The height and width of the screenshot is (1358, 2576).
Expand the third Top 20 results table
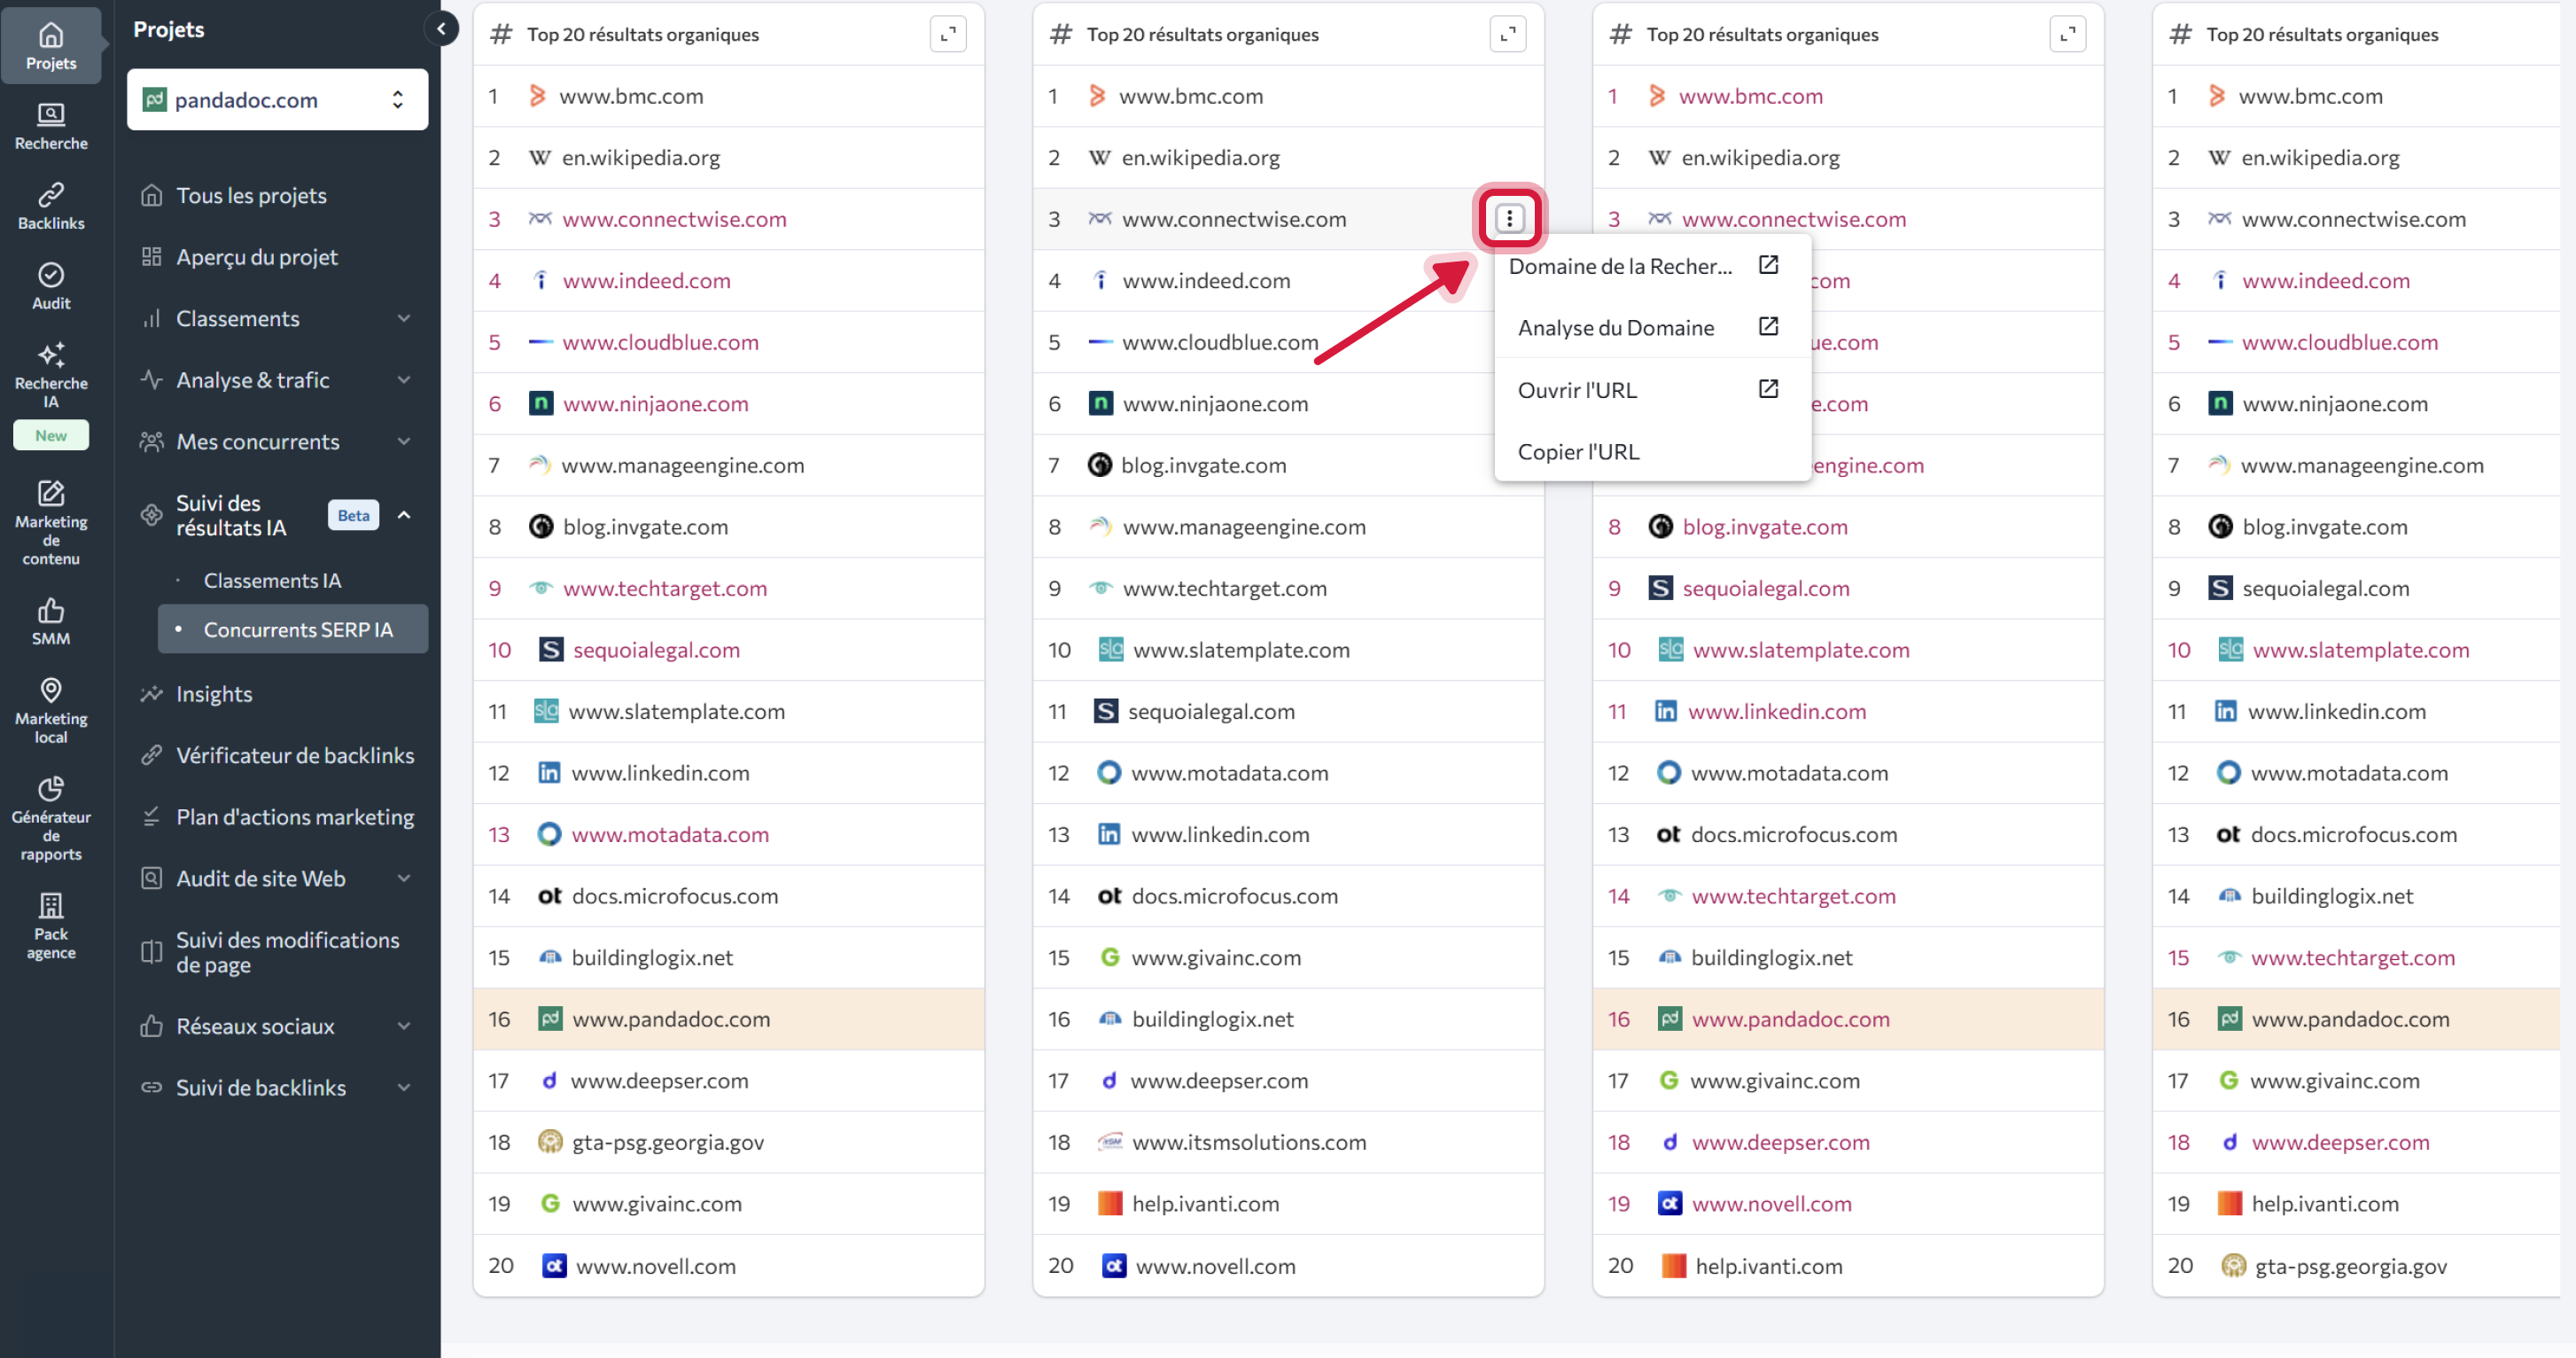(2068, 34)
